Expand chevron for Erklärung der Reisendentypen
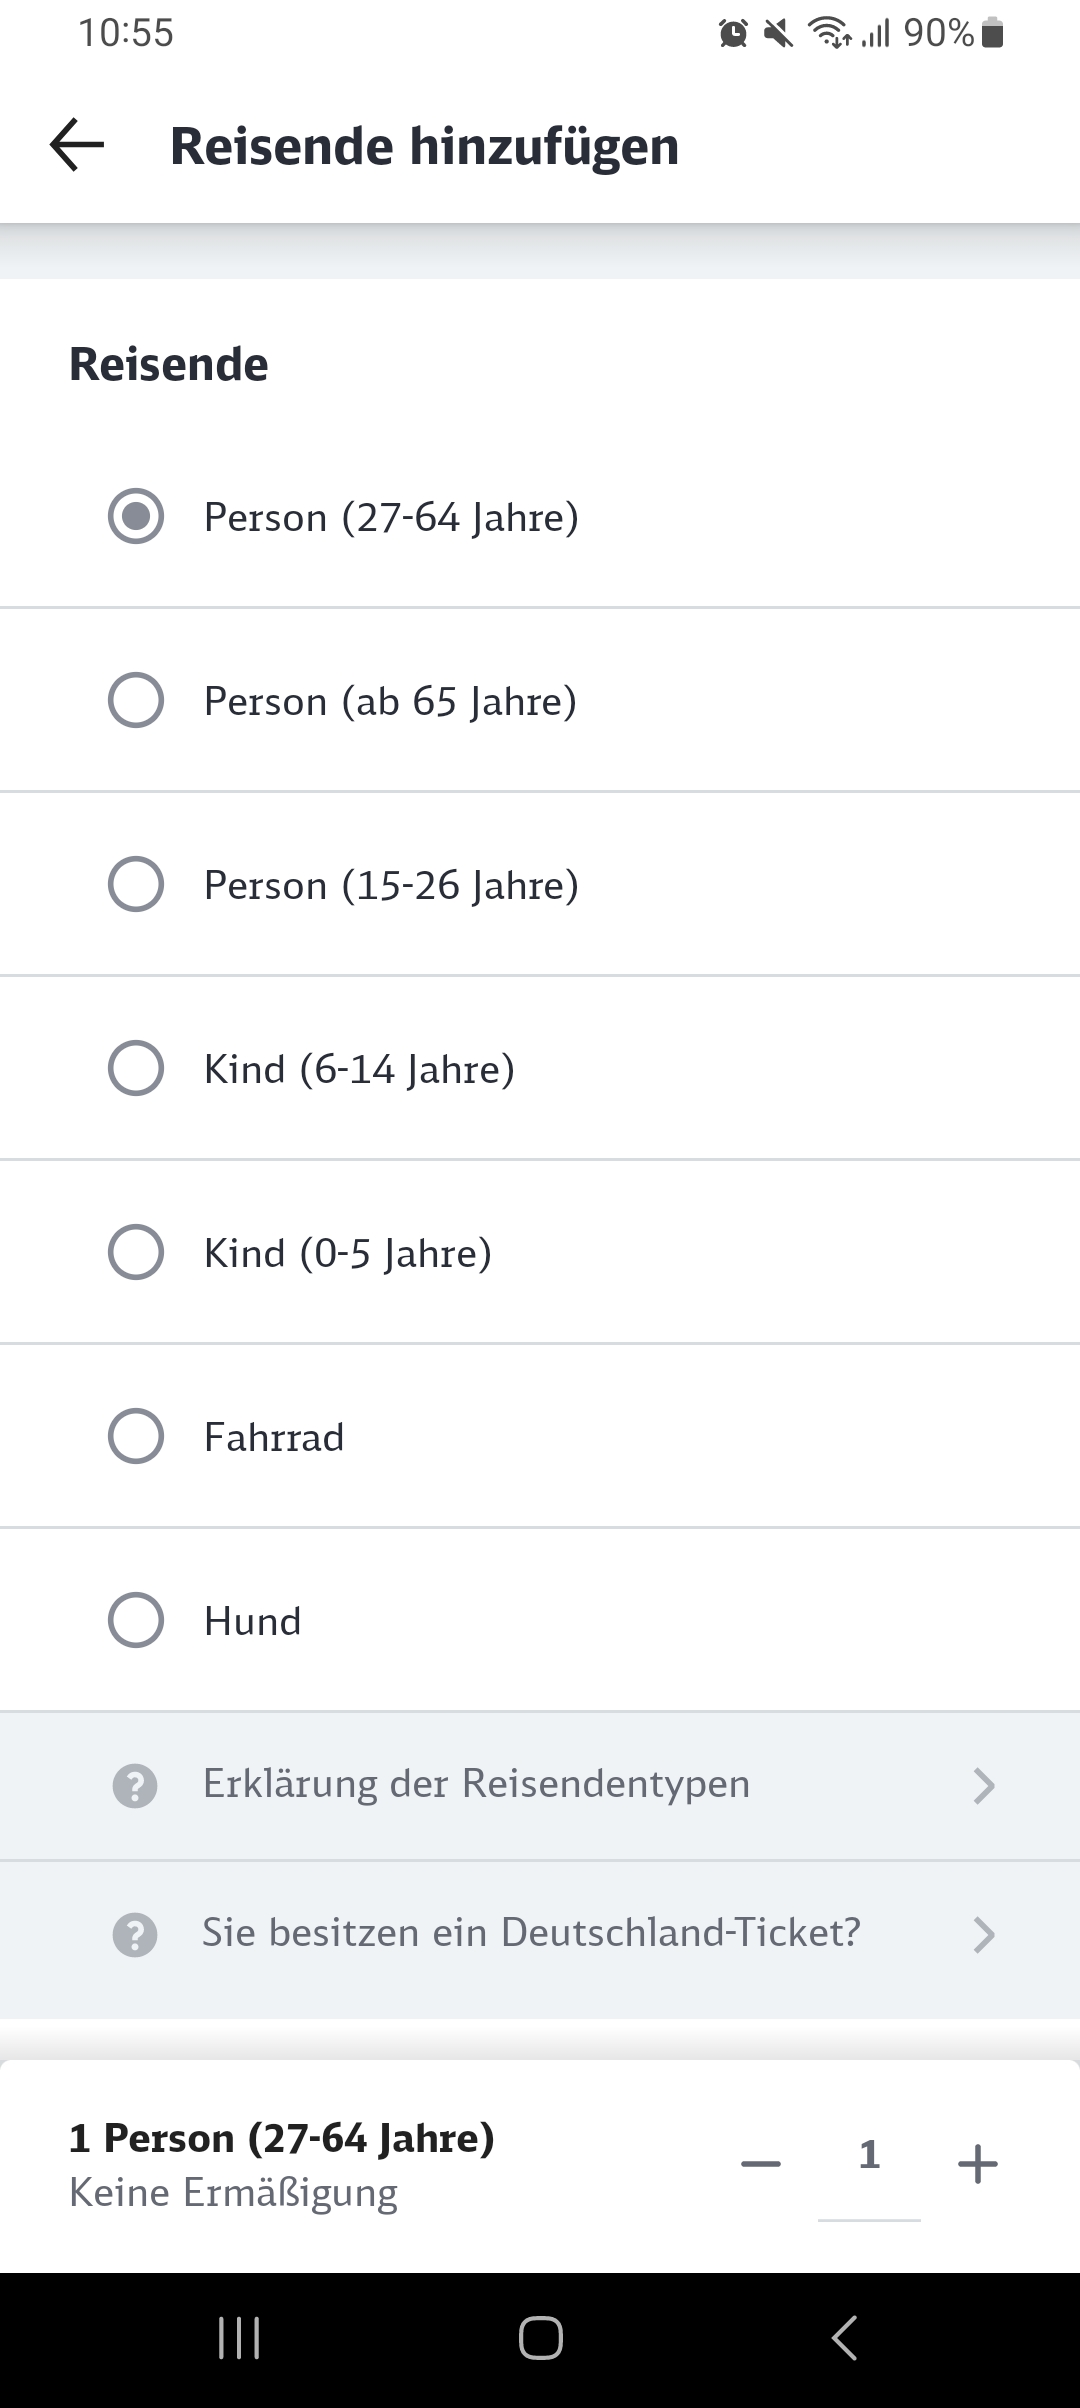This screenshot has height=2408, width=1080. point(984,1786)
